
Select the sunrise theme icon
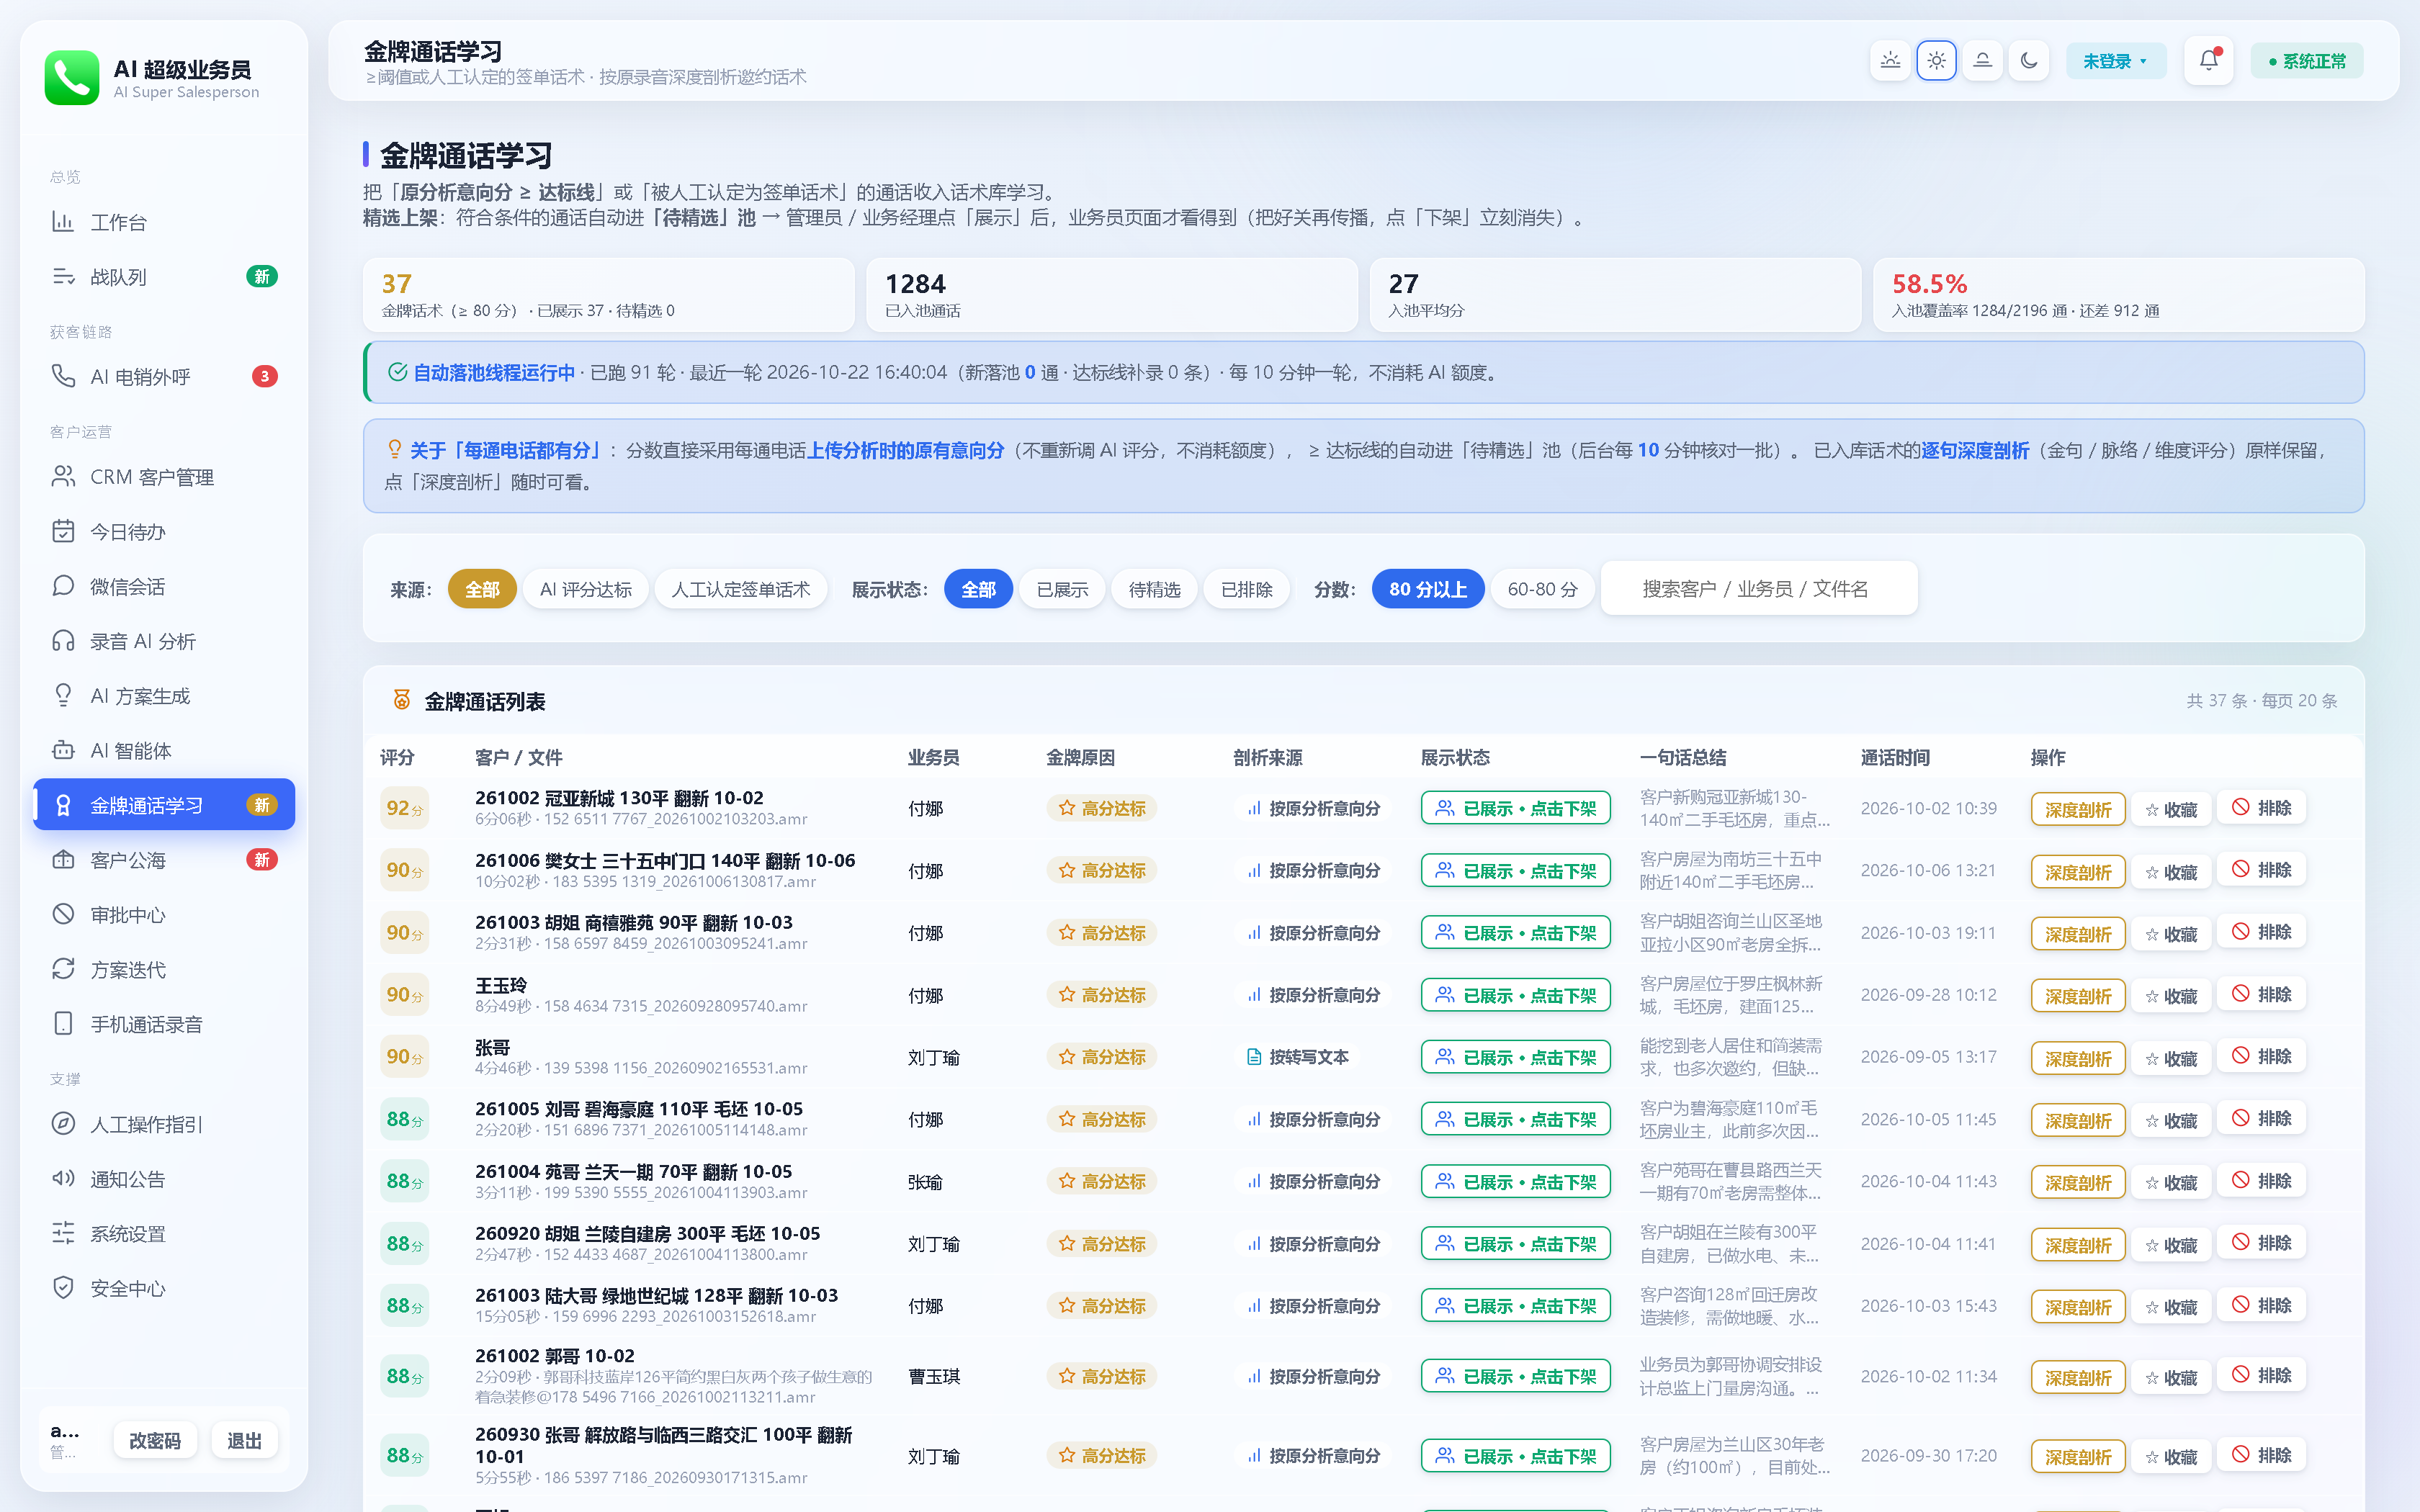[1890, 61]
